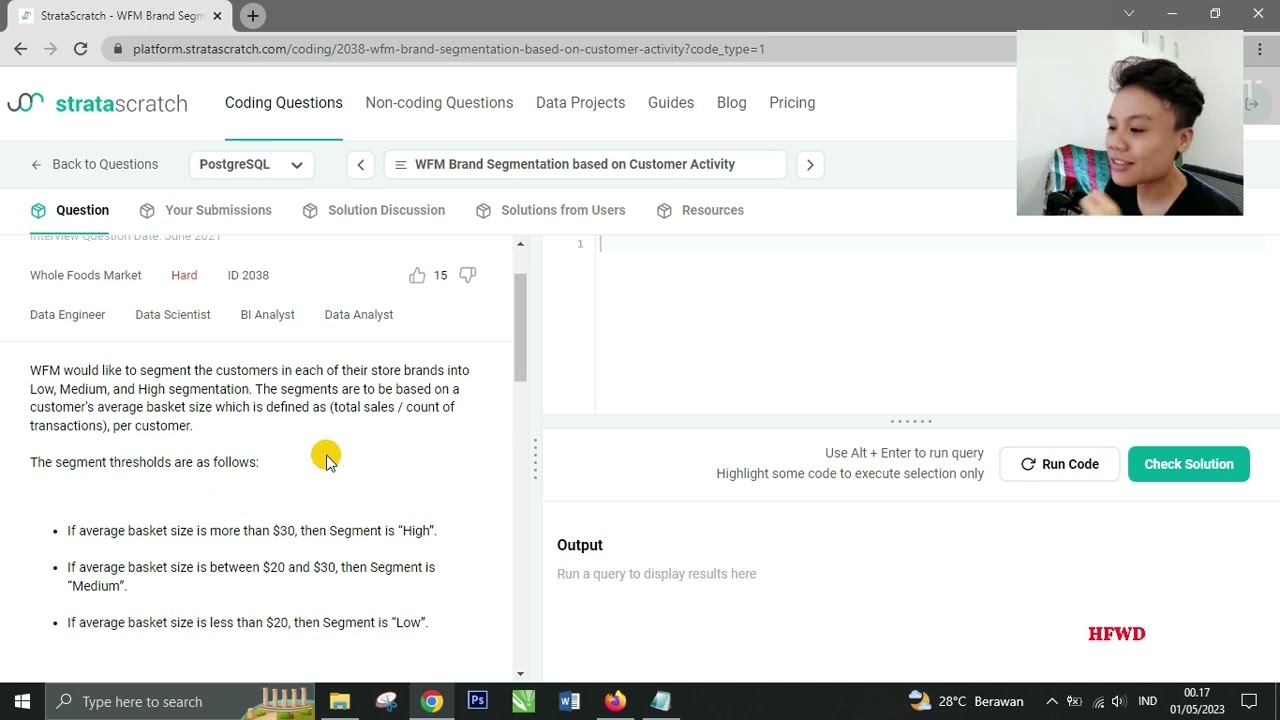Click the Whole Foods Market company tag
1280x720 pixels.
[x=86, y=275]
